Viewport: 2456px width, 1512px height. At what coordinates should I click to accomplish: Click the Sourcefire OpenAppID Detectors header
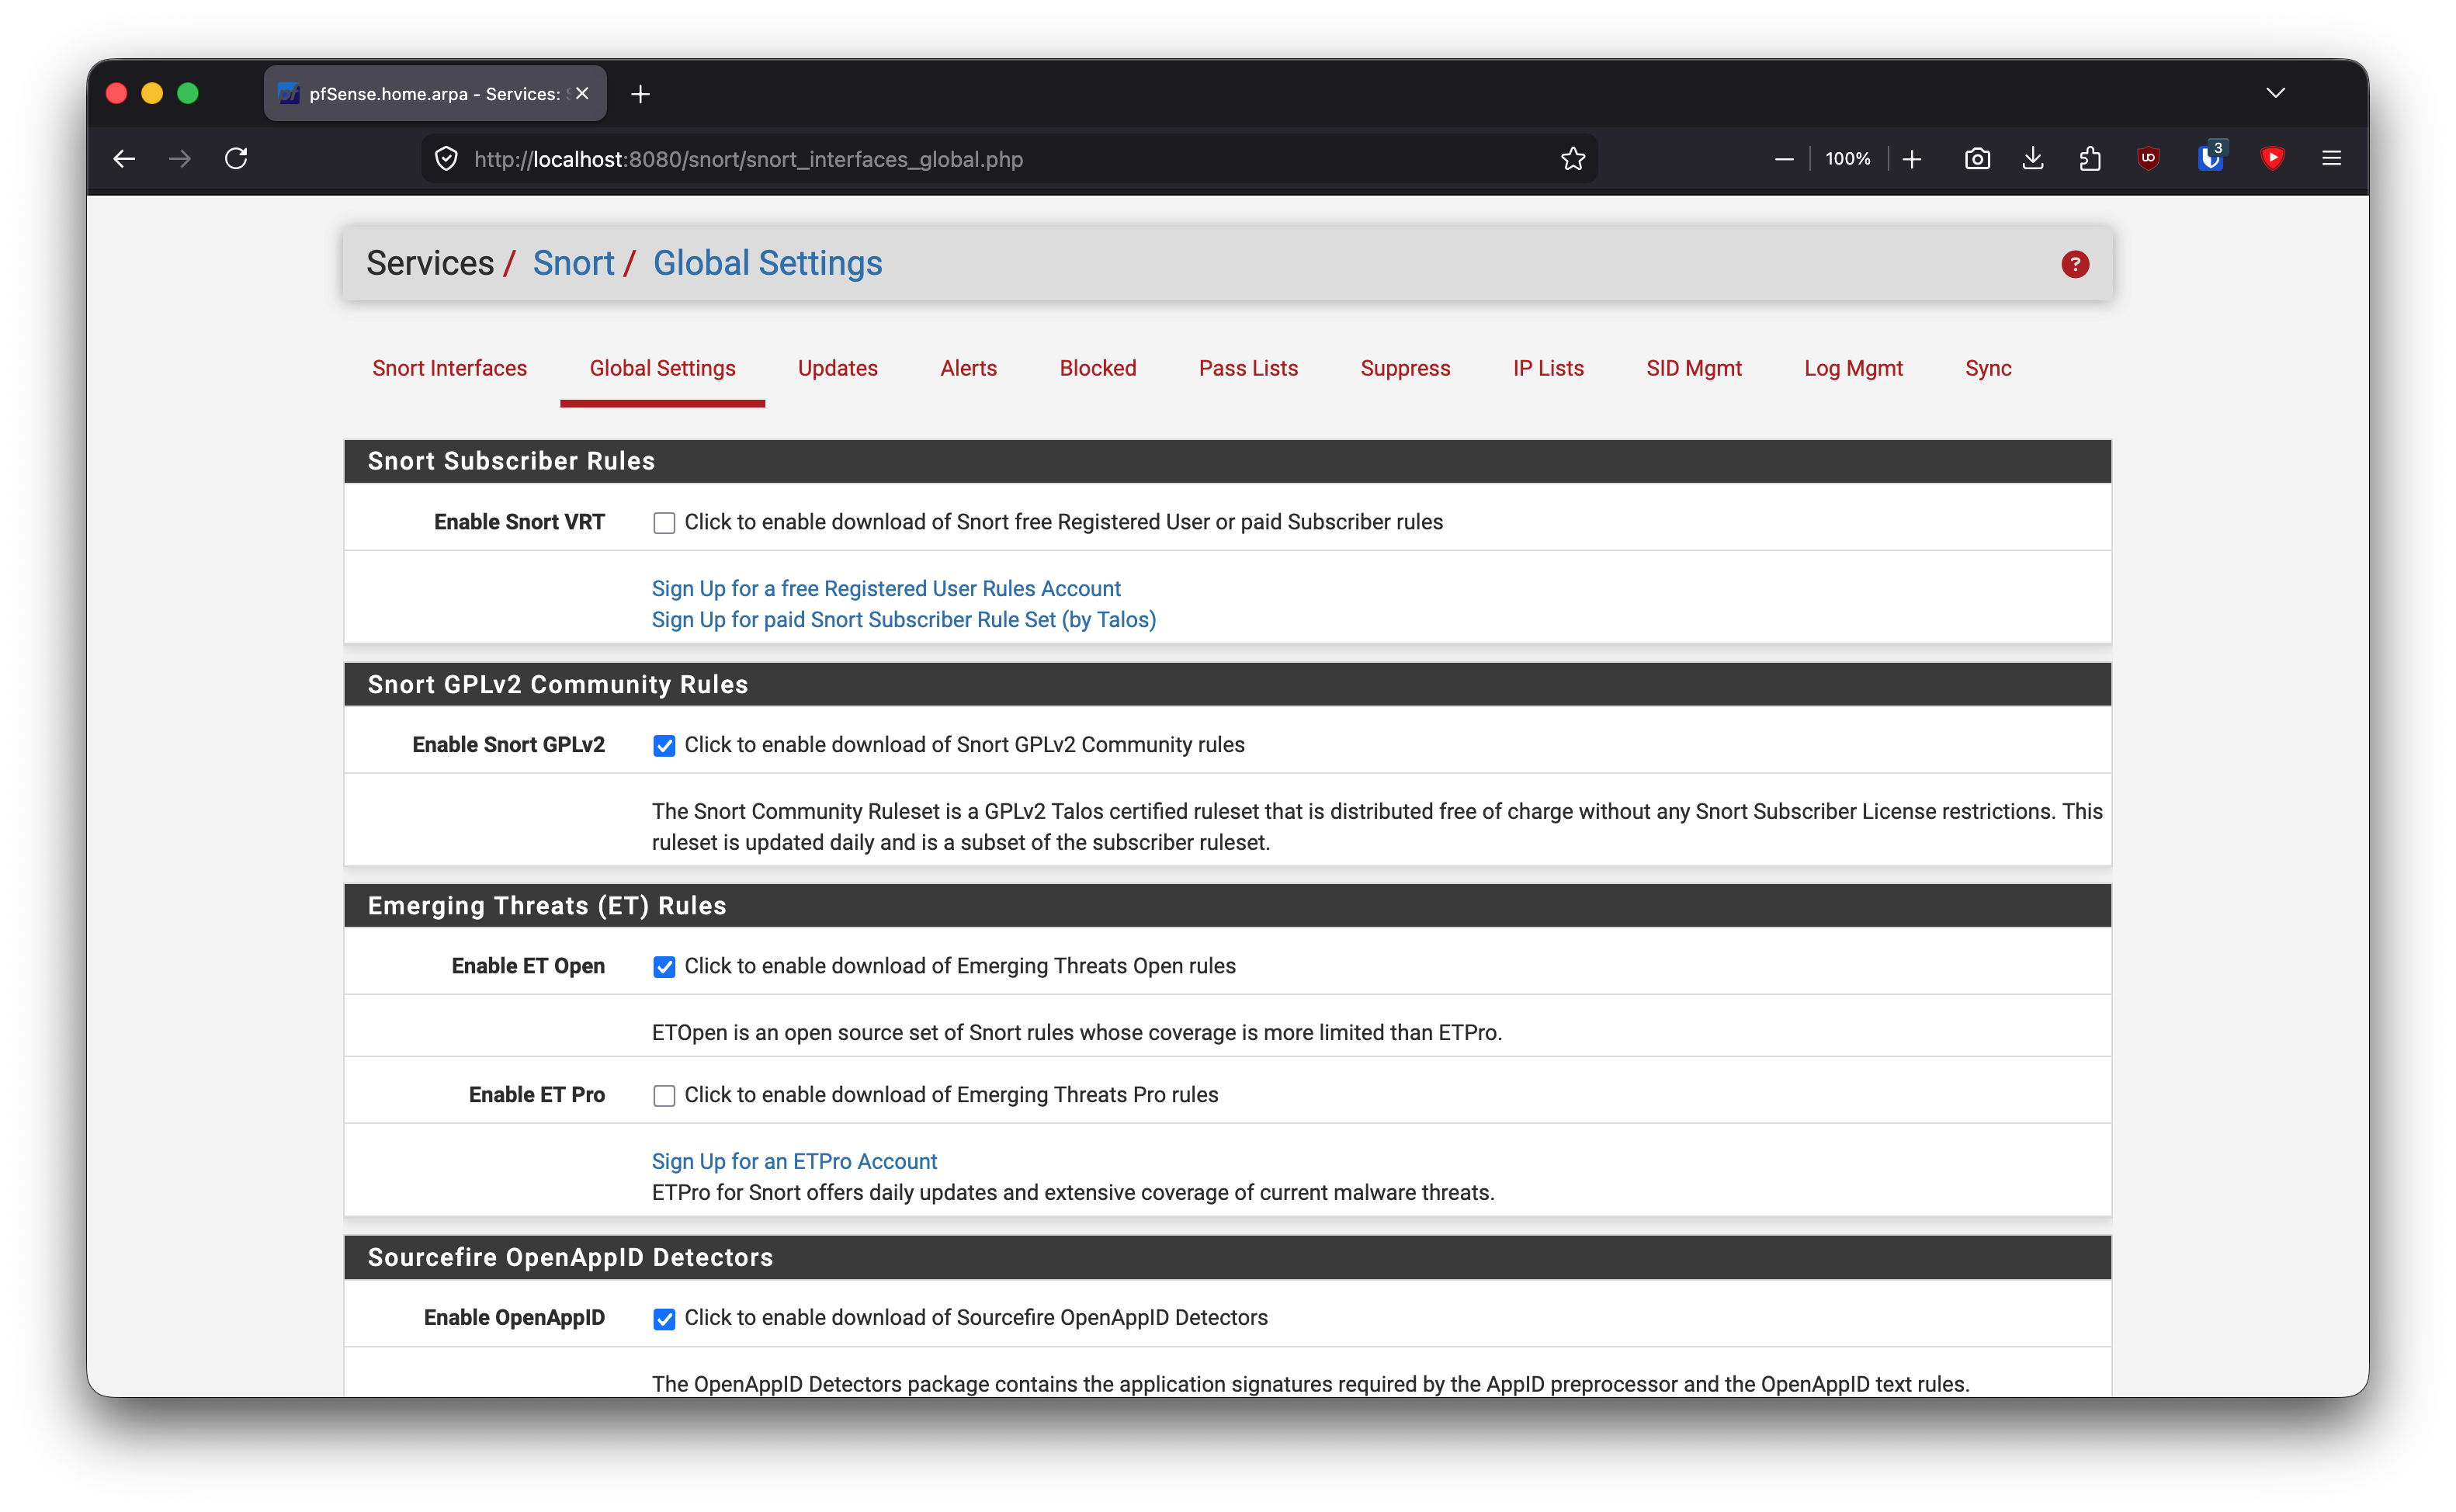point(1227,1257)
